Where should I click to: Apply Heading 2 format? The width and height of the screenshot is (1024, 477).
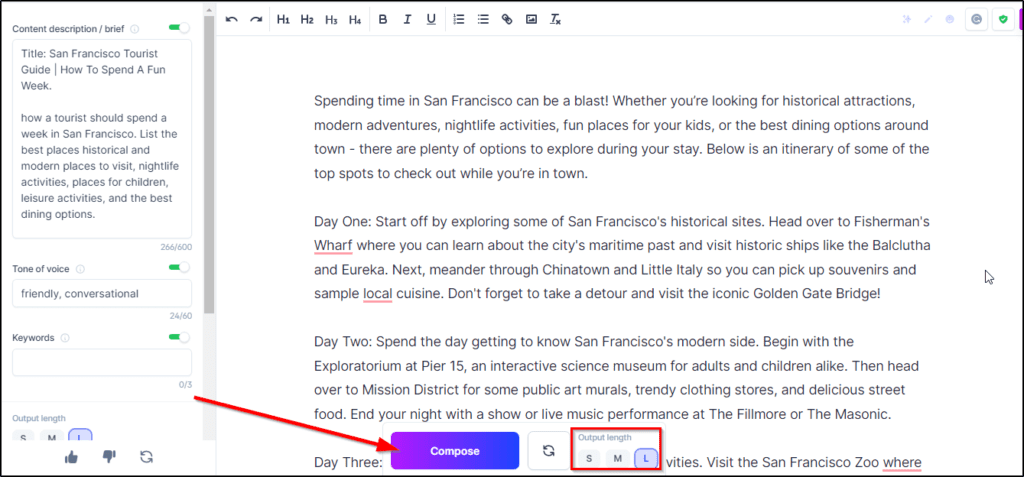[307, 19]
